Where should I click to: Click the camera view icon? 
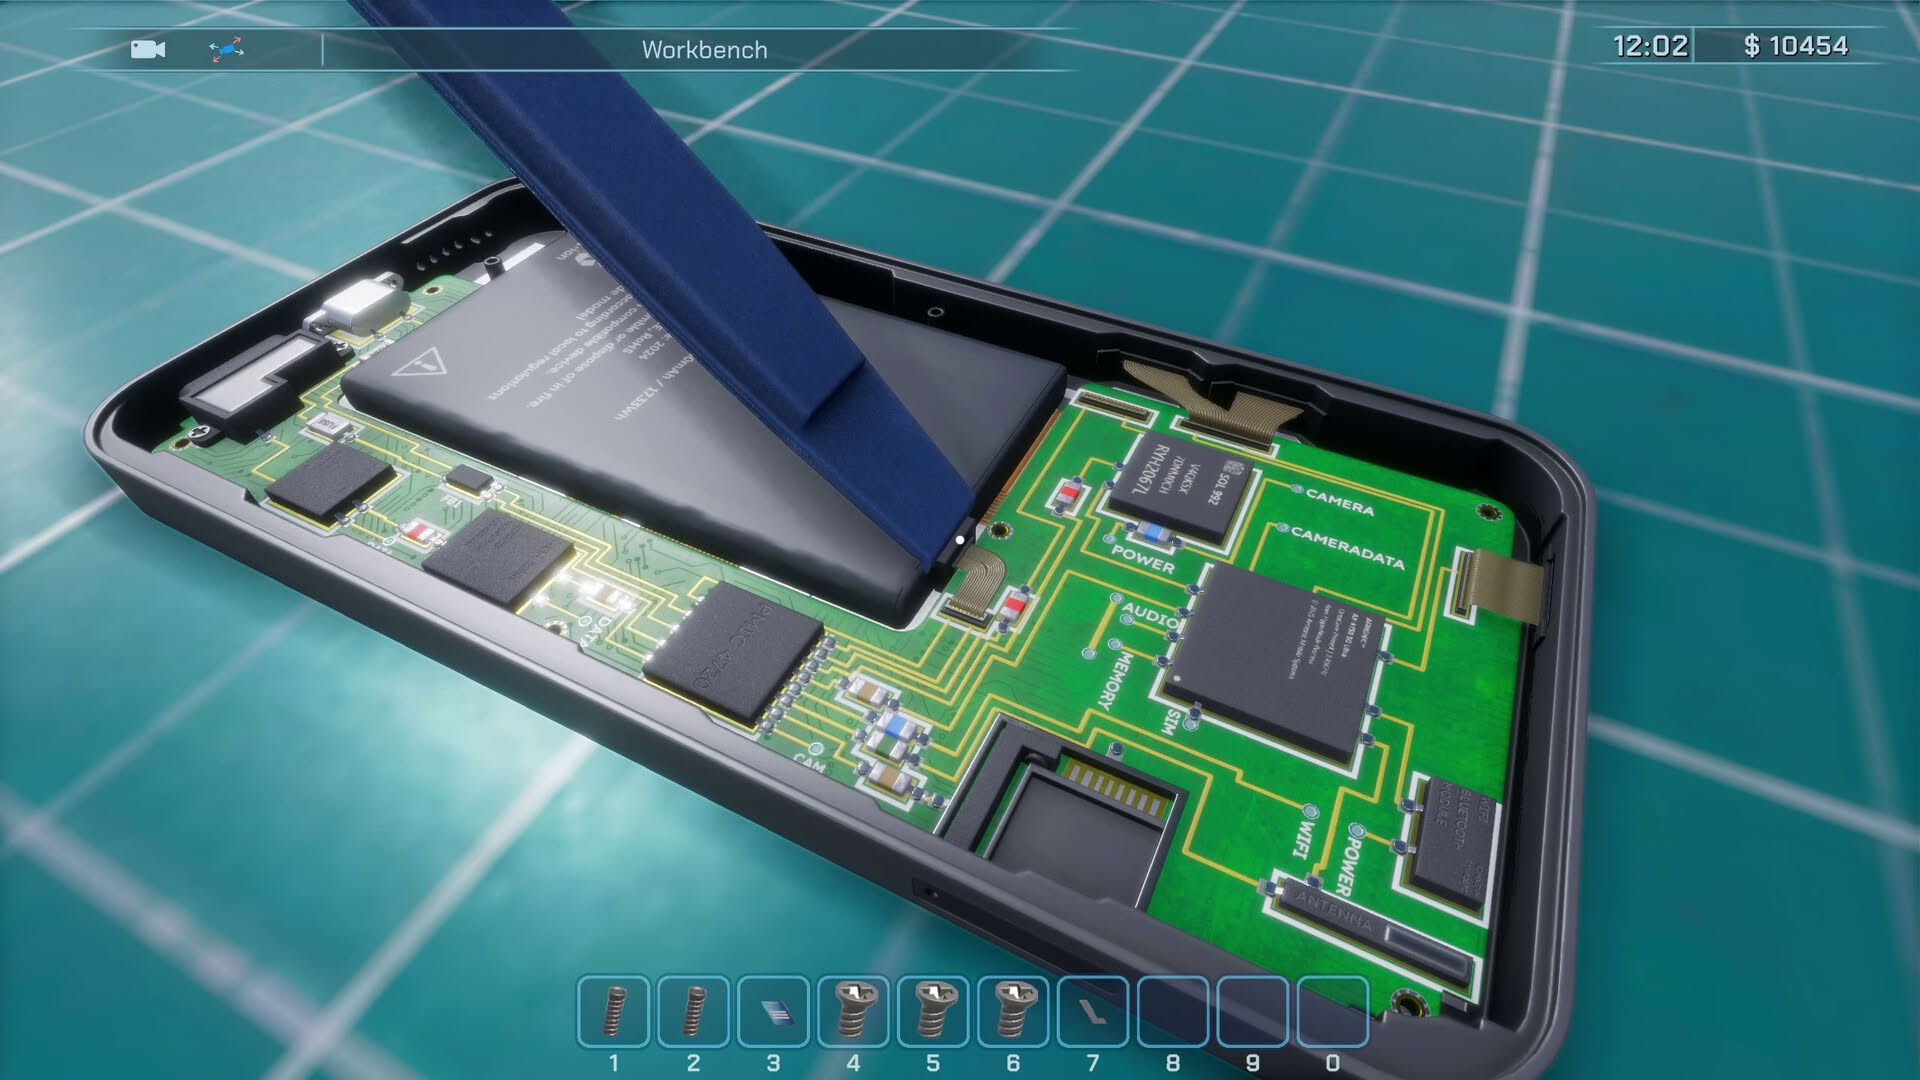tap(148, 50)
